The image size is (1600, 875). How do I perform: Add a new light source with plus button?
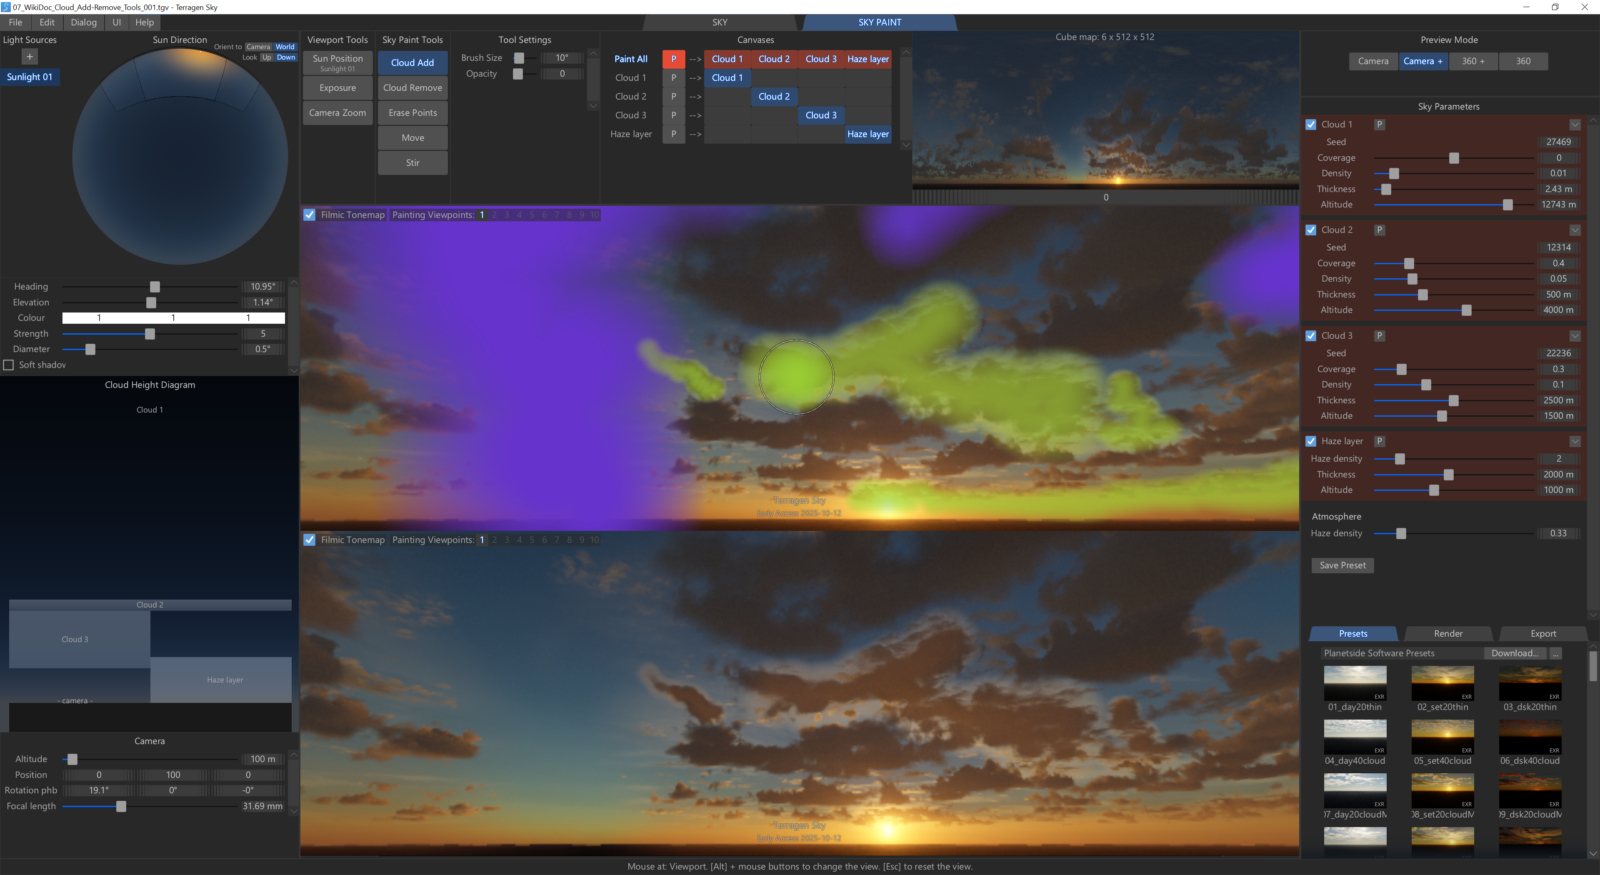tap(29, 57)
